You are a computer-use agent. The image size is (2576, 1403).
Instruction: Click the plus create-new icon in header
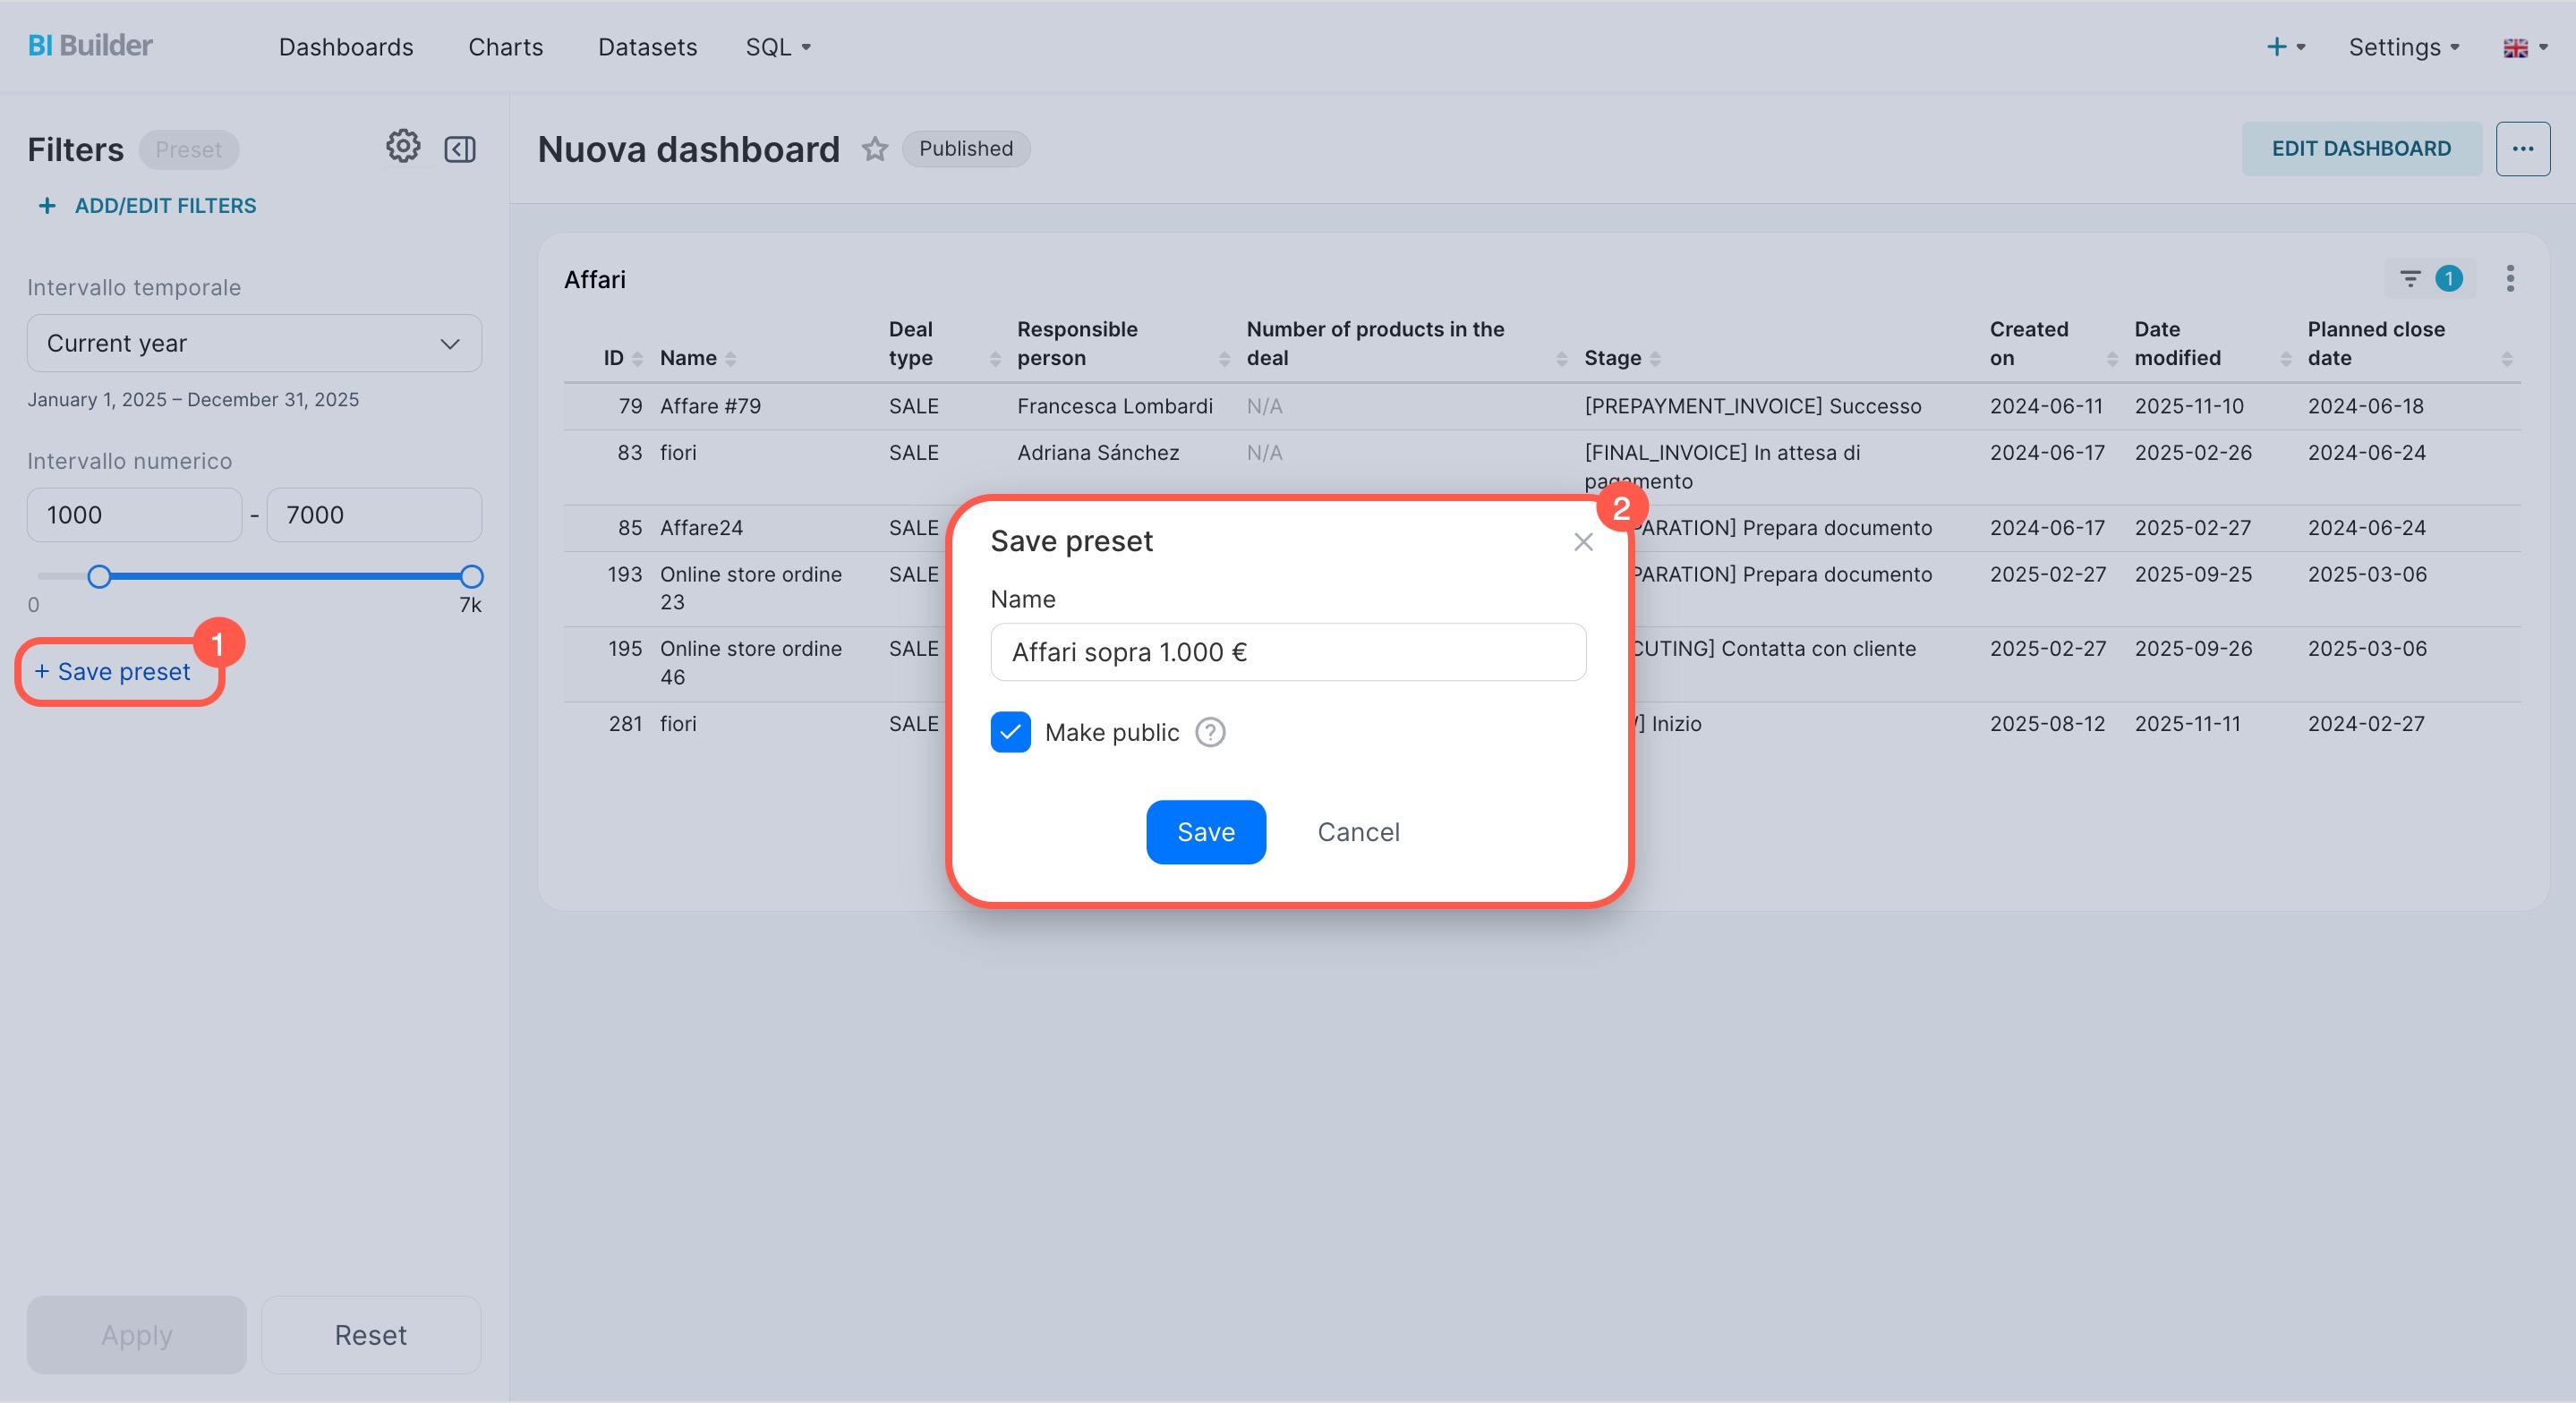(2277, 47)
